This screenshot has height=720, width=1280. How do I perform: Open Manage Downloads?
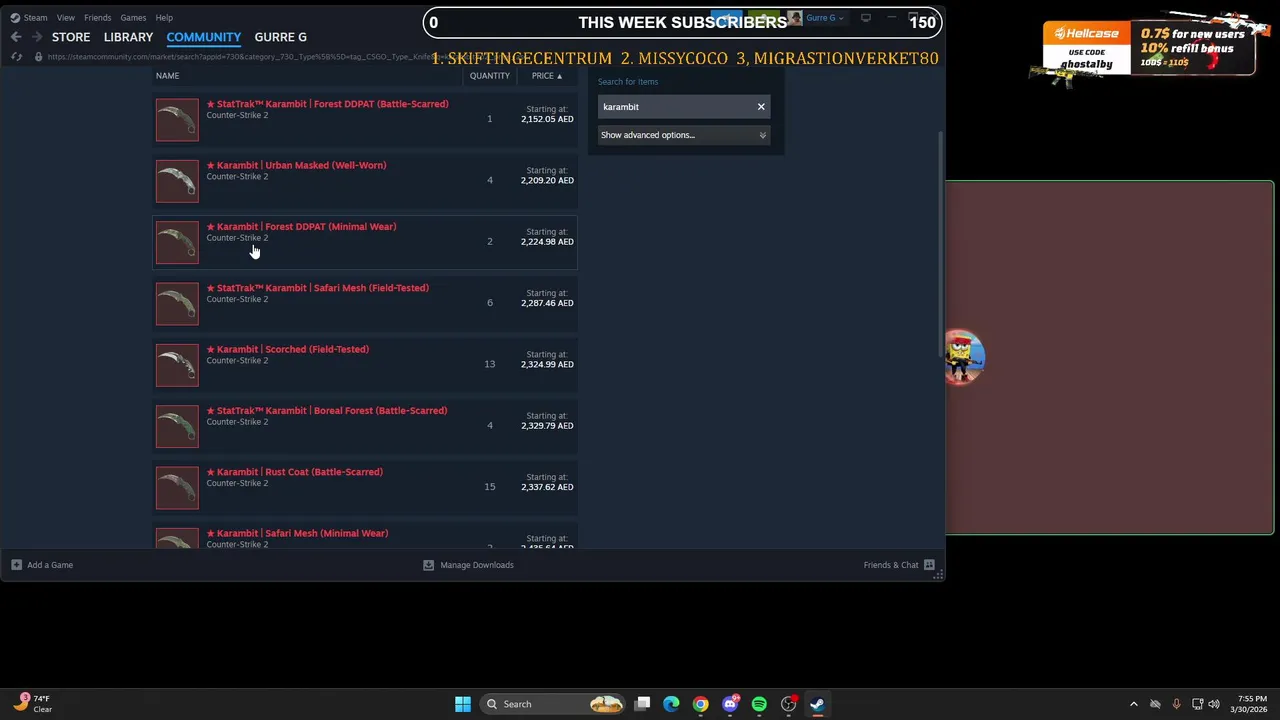(x=468, y=565)
